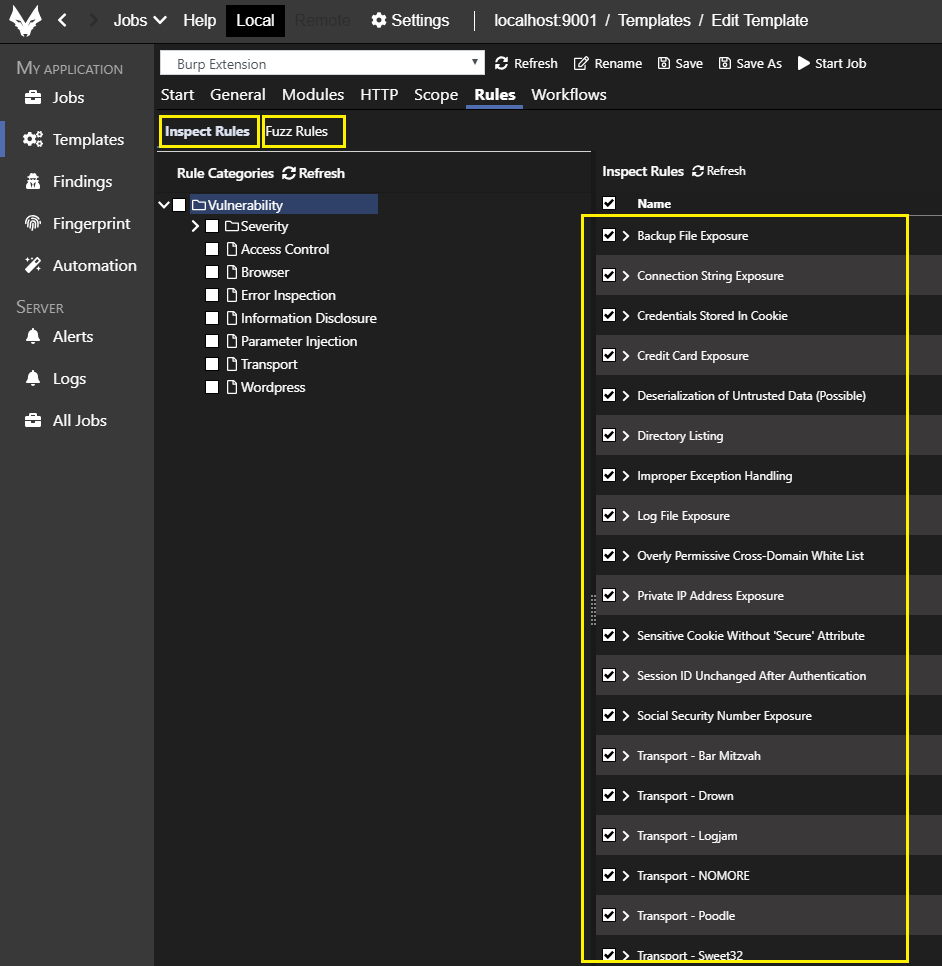Expand the Improper Exception Handling rule

[626, 476]
